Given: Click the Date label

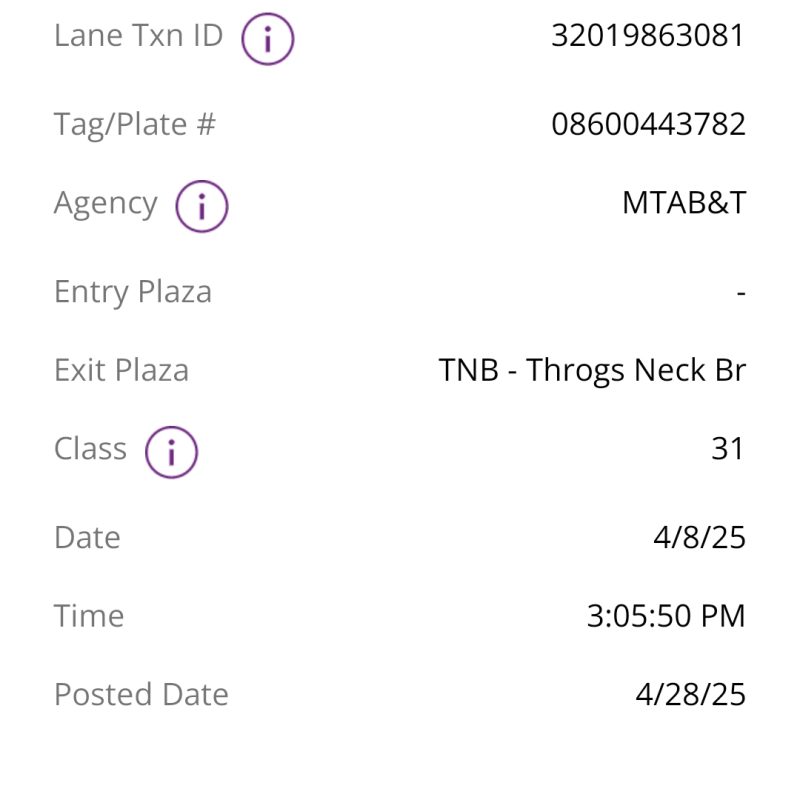Looking at the screenshot, I should click(87, 537).
